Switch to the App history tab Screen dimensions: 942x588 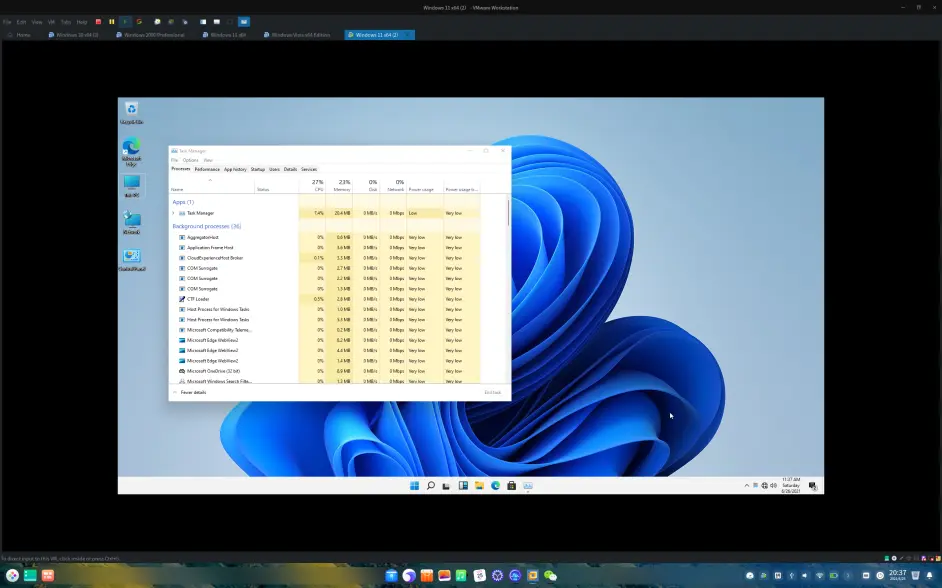point(235,169)
